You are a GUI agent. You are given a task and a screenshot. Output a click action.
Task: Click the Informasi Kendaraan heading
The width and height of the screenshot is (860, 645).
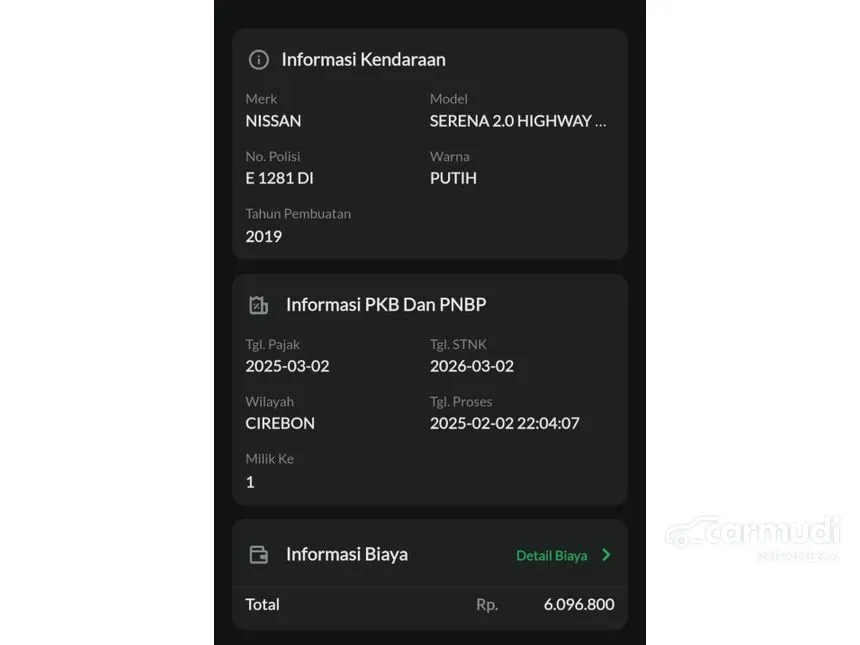(x=363, y=59)
